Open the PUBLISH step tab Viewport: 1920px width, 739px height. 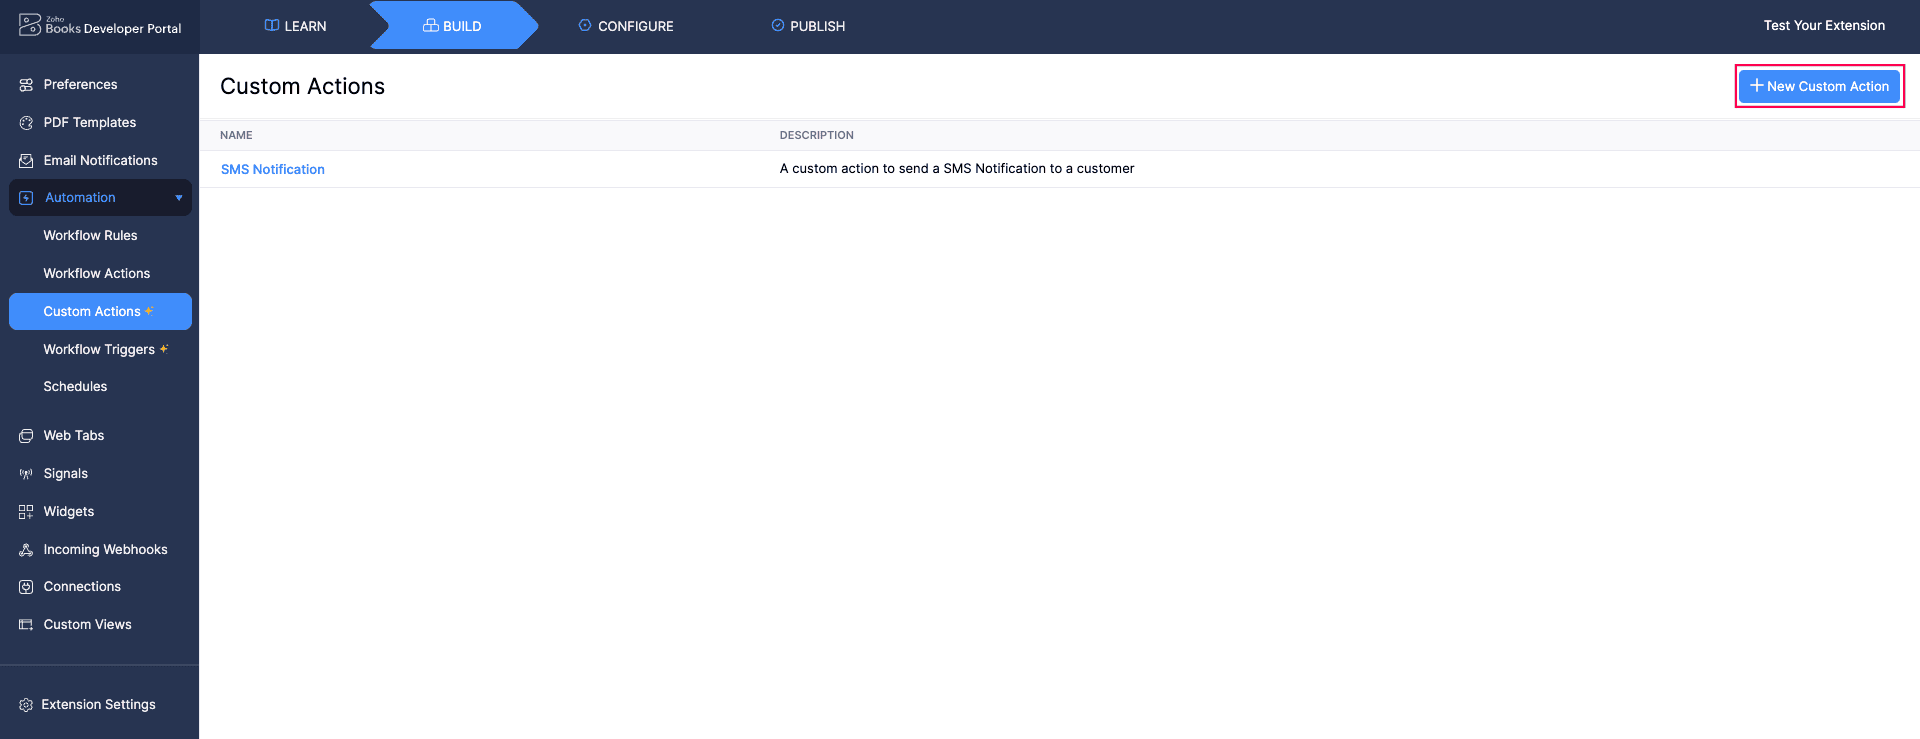click(808, 26)
